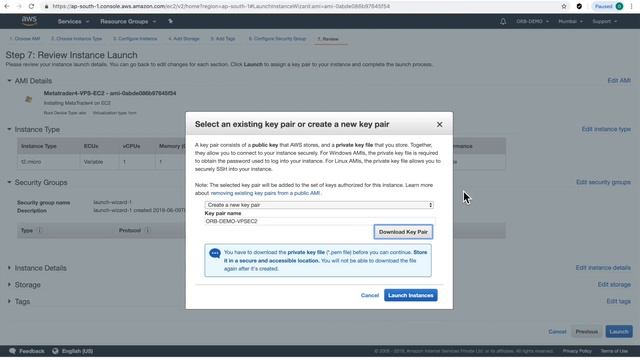This screenshot has height=360, width=640.
Task: Click the Windows AMI icon next to Metatrader4
Action: pos(28,99)
